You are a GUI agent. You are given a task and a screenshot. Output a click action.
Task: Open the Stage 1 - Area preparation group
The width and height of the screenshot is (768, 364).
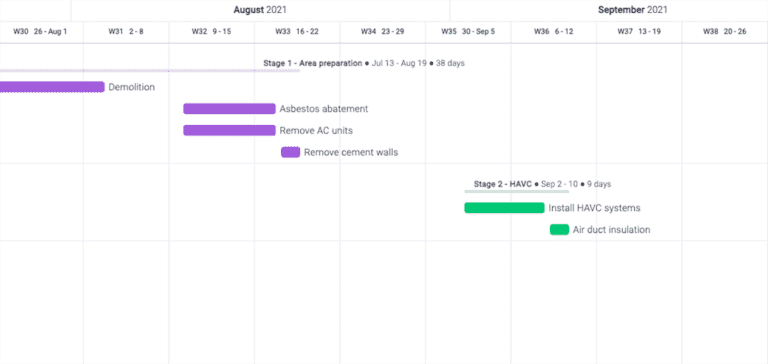pyautogui.click(x=312, y=63)
